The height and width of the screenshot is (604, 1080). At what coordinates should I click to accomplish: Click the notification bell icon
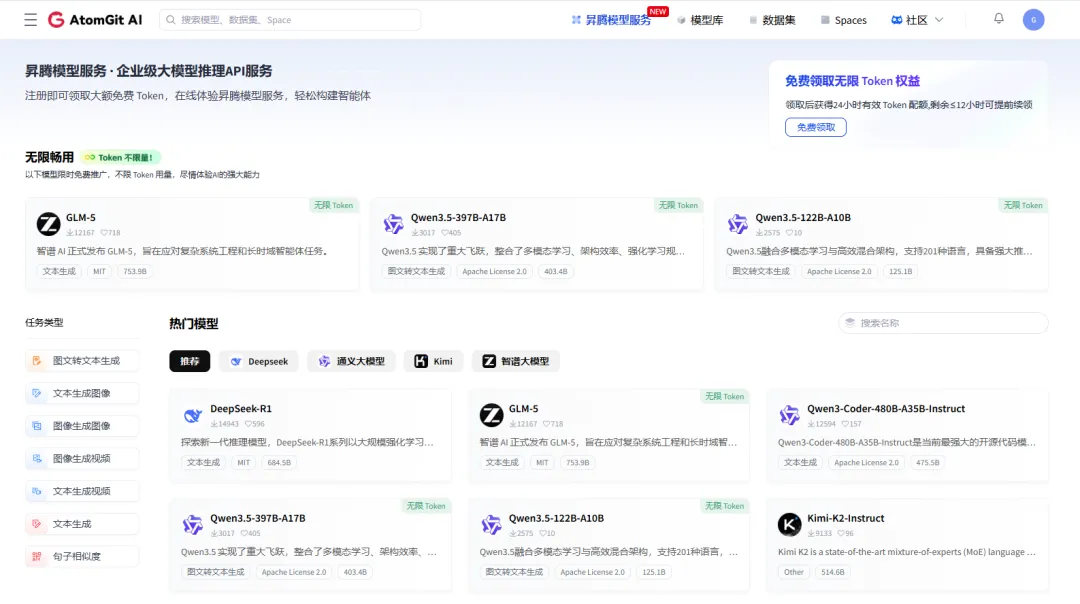point(999,19)
